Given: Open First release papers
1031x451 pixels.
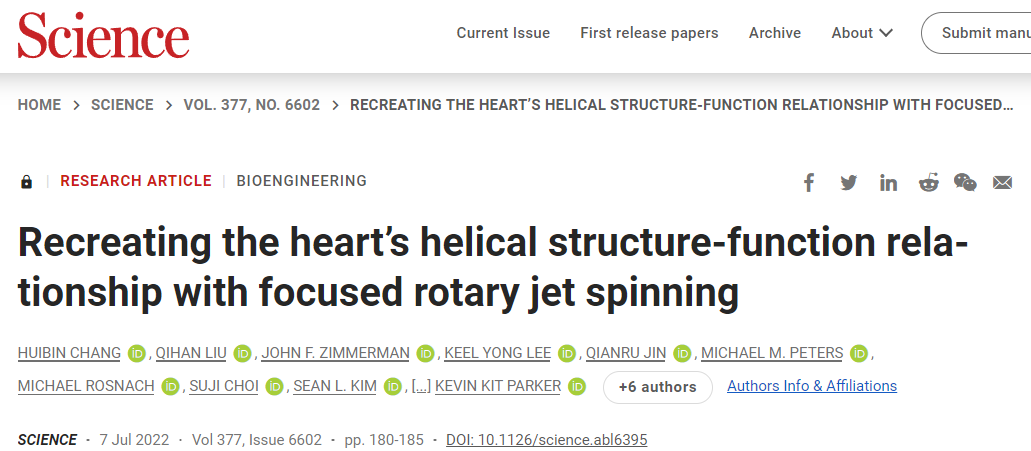Looking at the screenshot, I should [649, 33].
